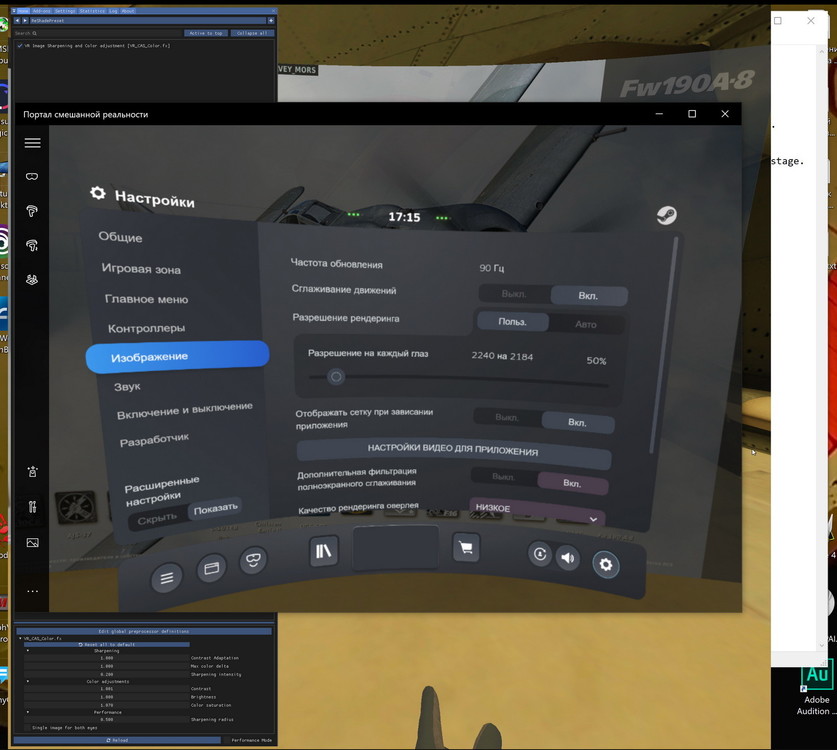Screen dimensions: 837x750
Task: Click the wrench tools icon in portal sidebar
Action: (x=33, y=507)
